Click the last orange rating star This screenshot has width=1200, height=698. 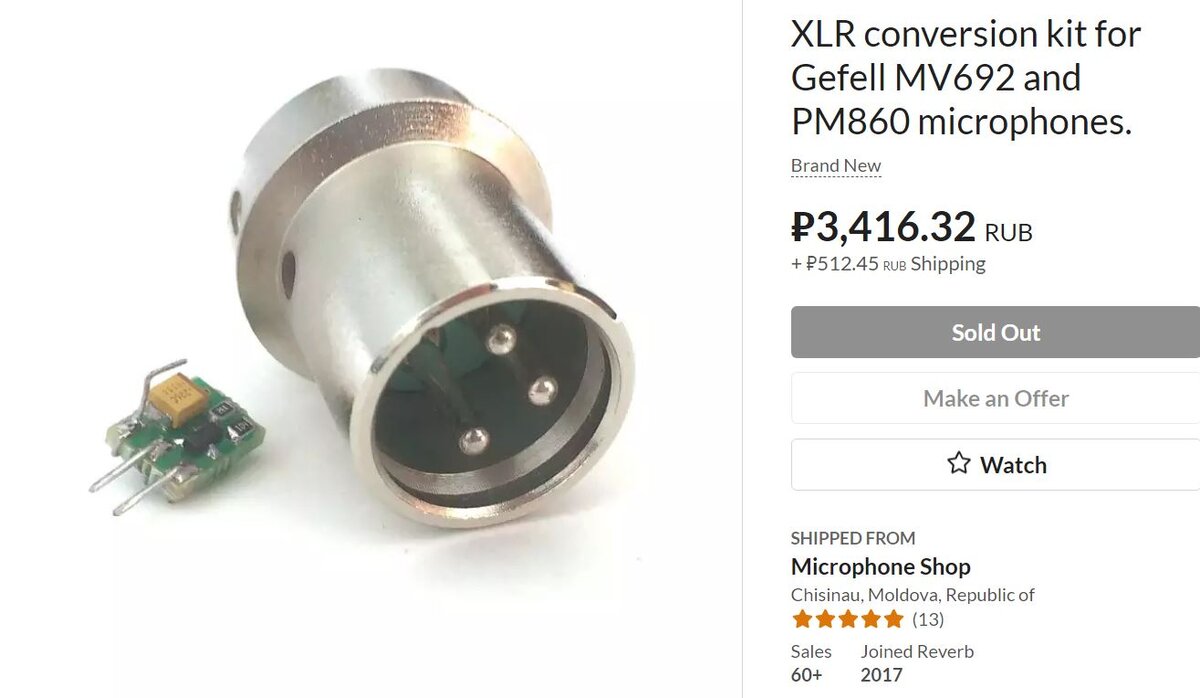pos(894,620)
